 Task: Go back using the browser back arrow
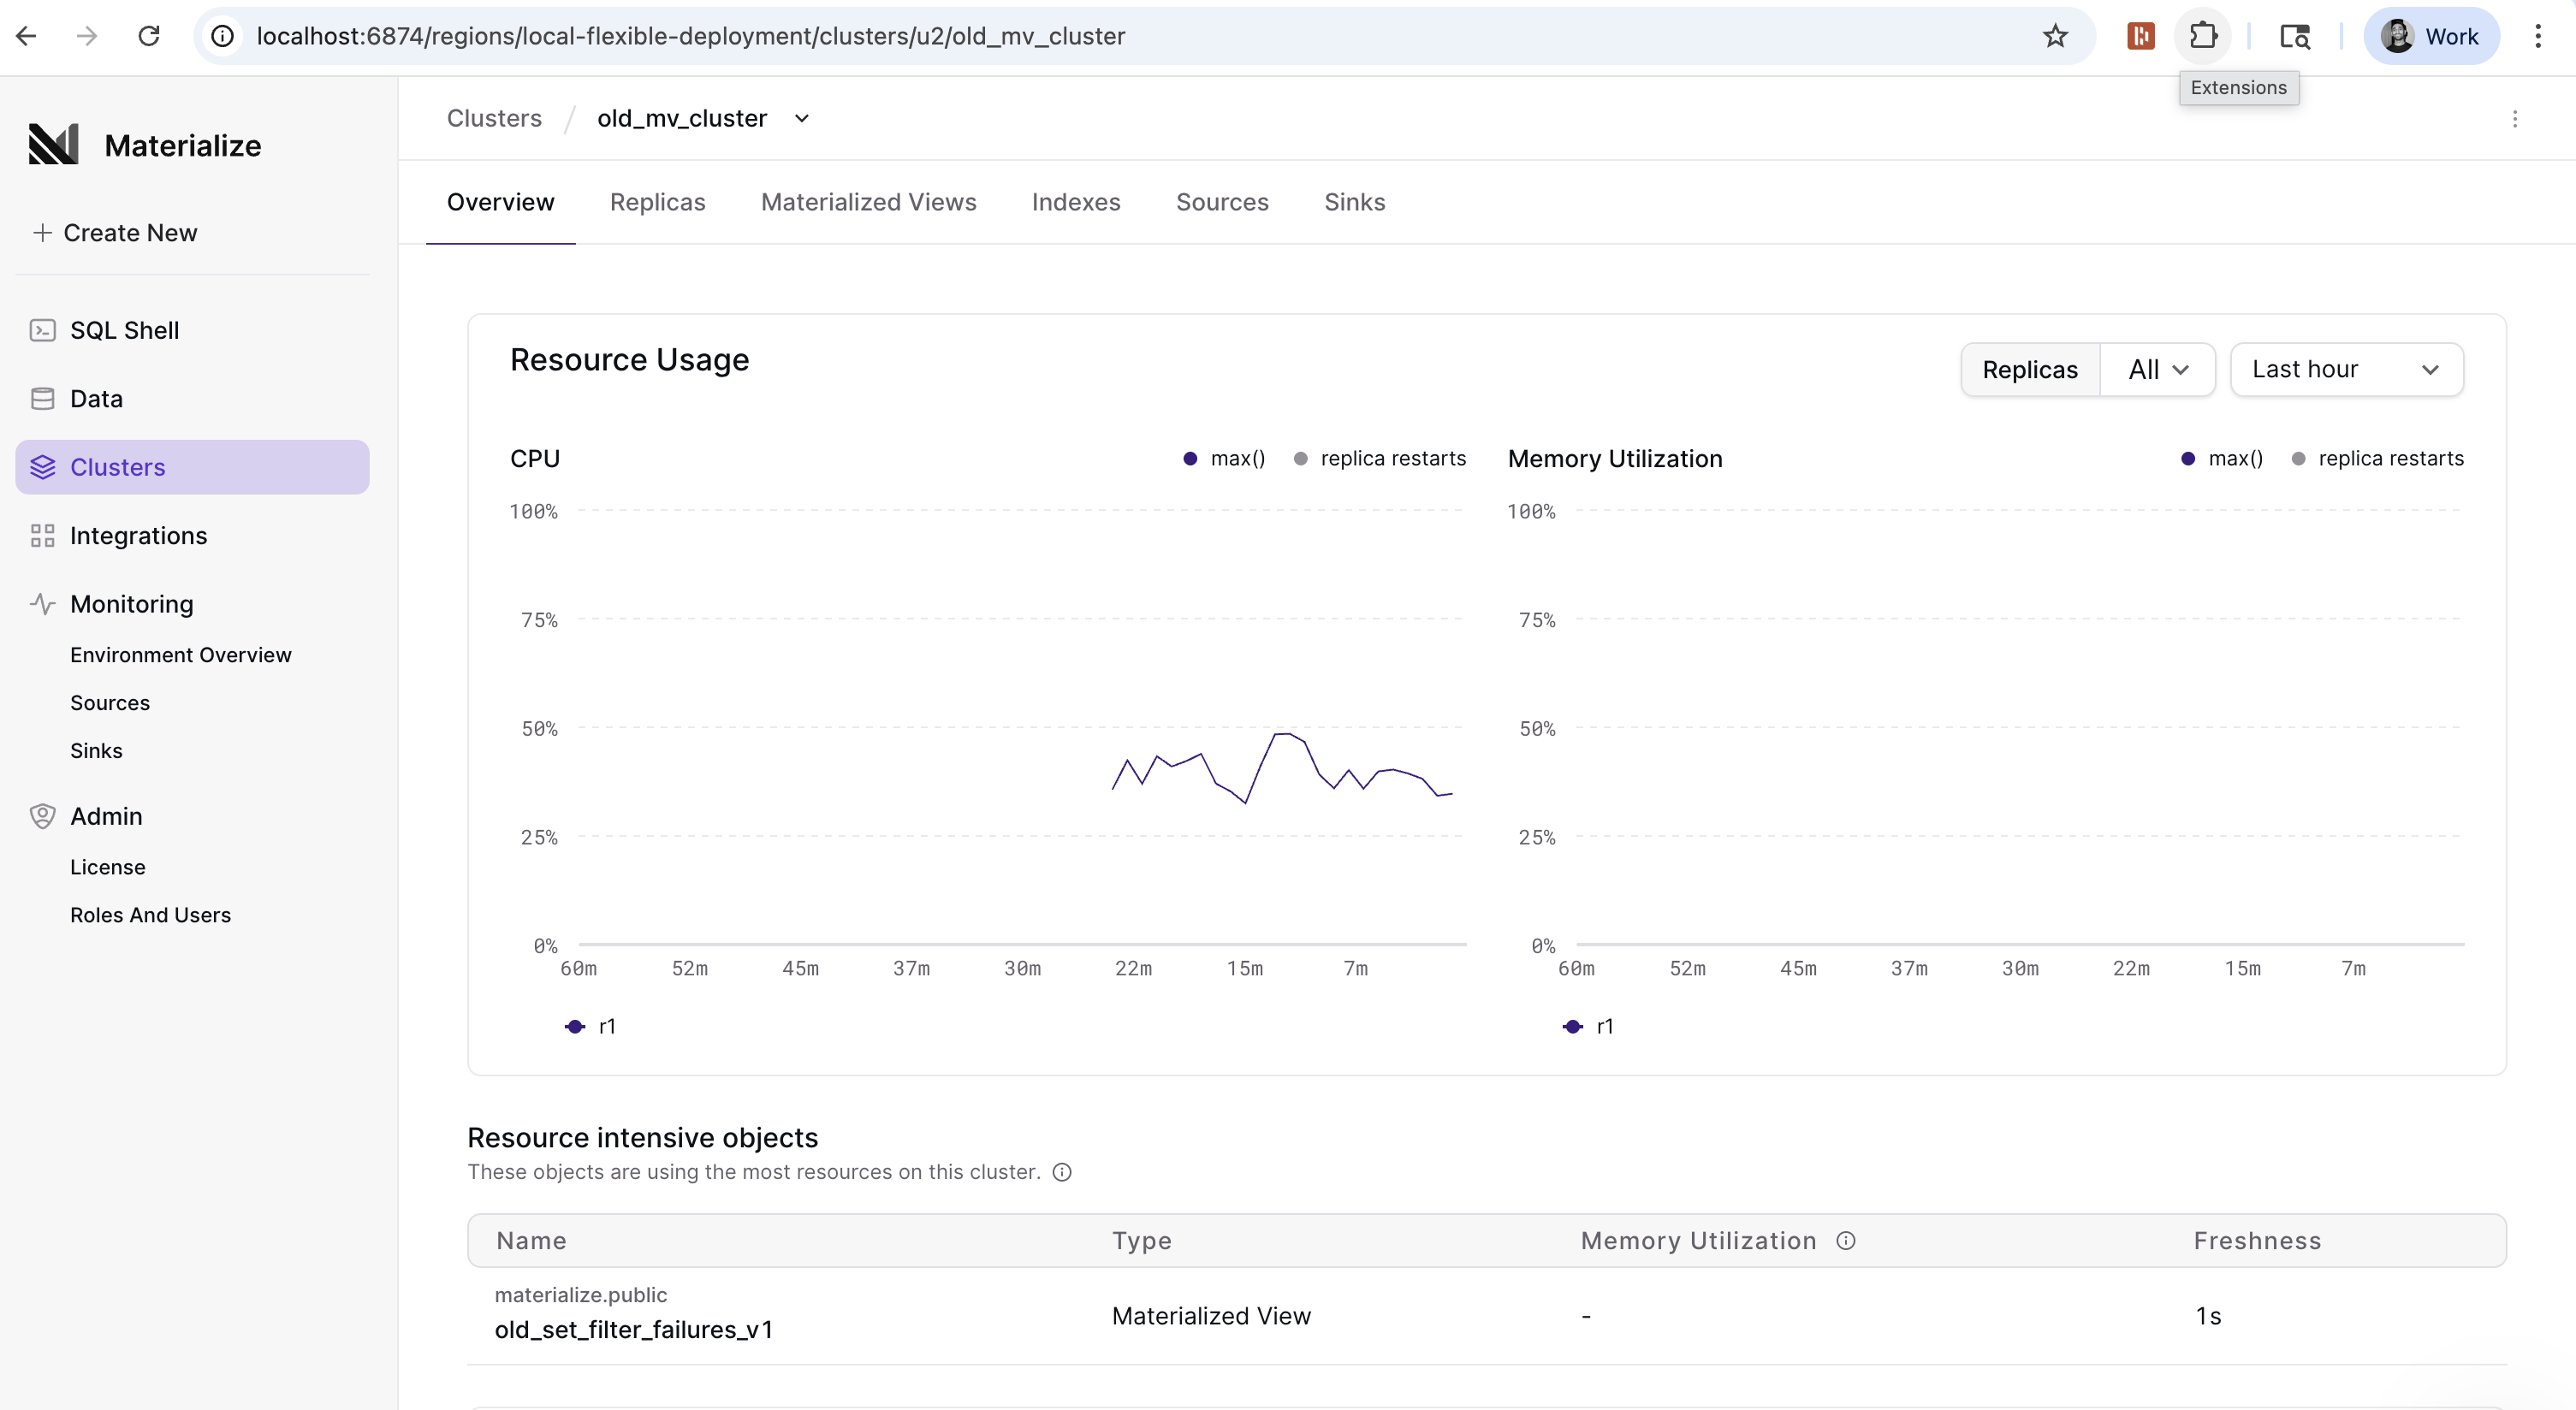point(27,36)
